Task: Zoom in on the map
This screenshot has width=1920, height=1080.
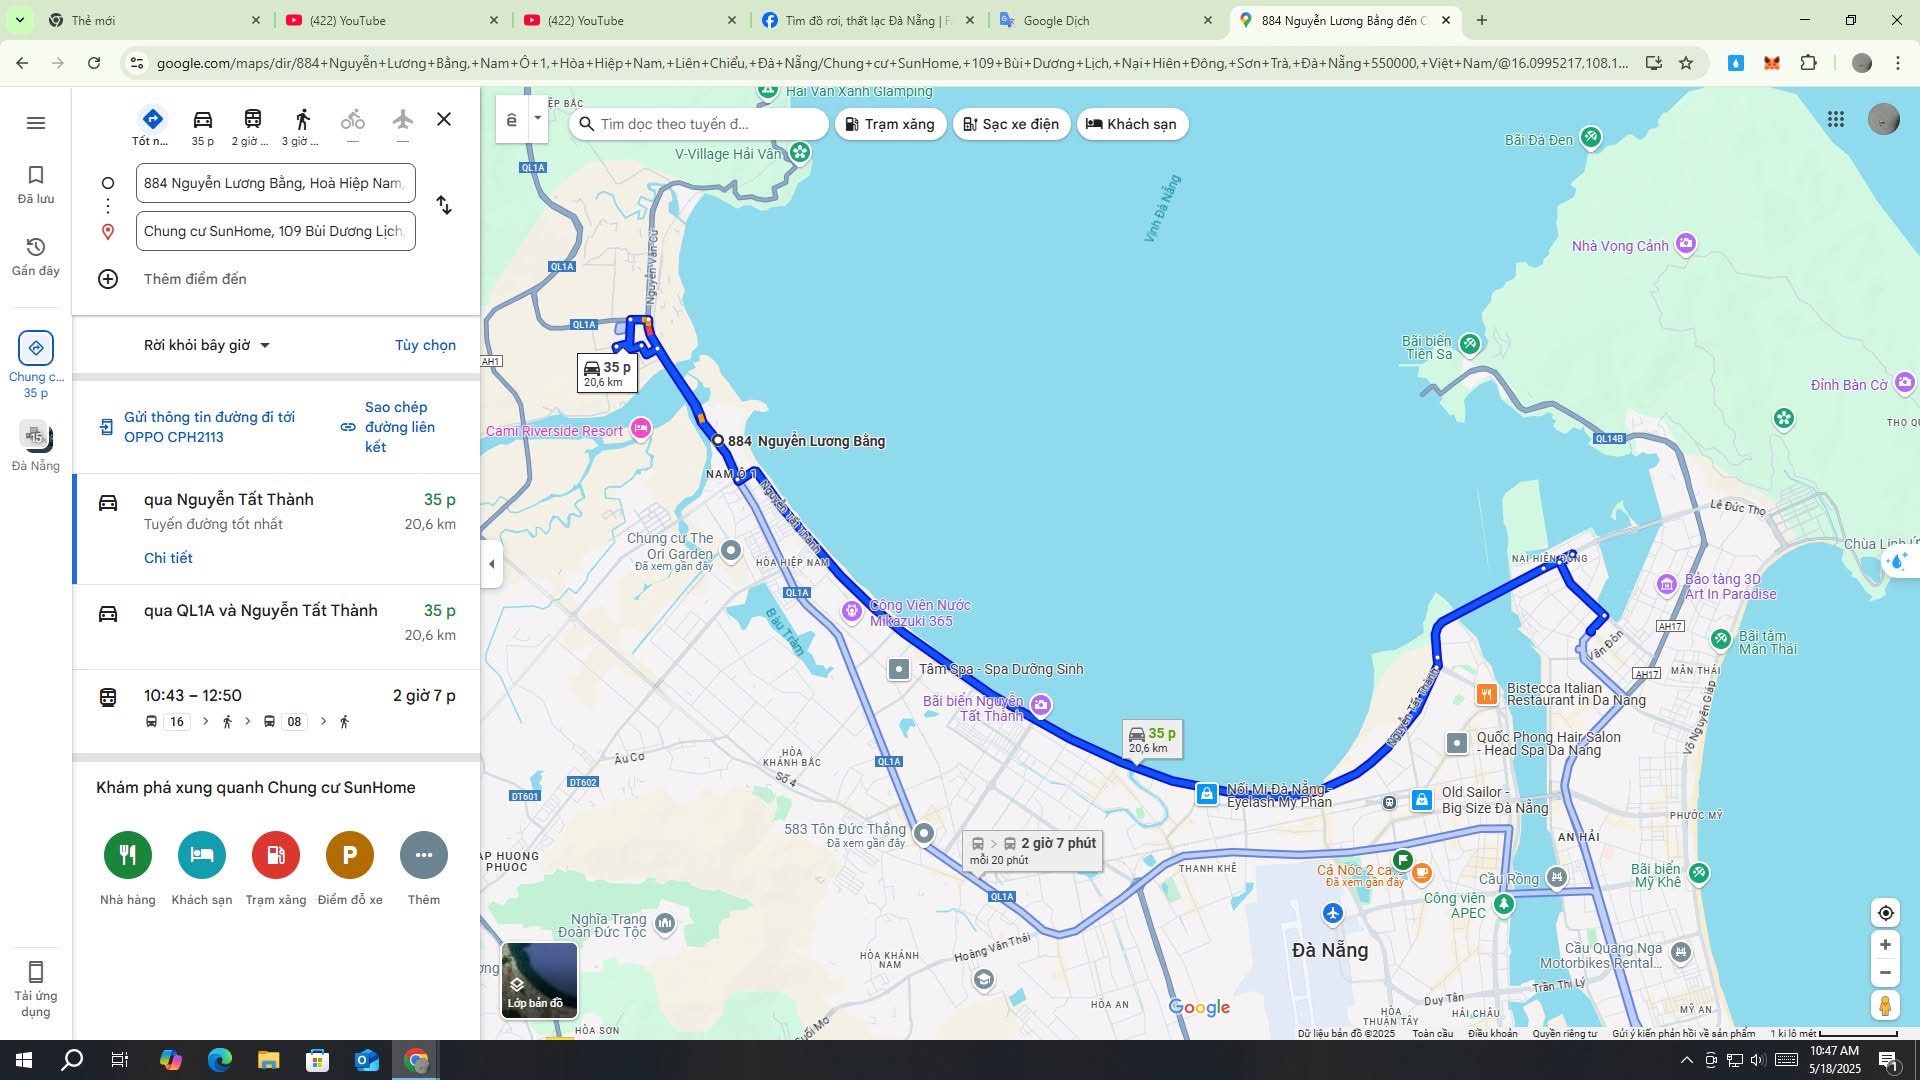Action: (x=1885, y=945)
